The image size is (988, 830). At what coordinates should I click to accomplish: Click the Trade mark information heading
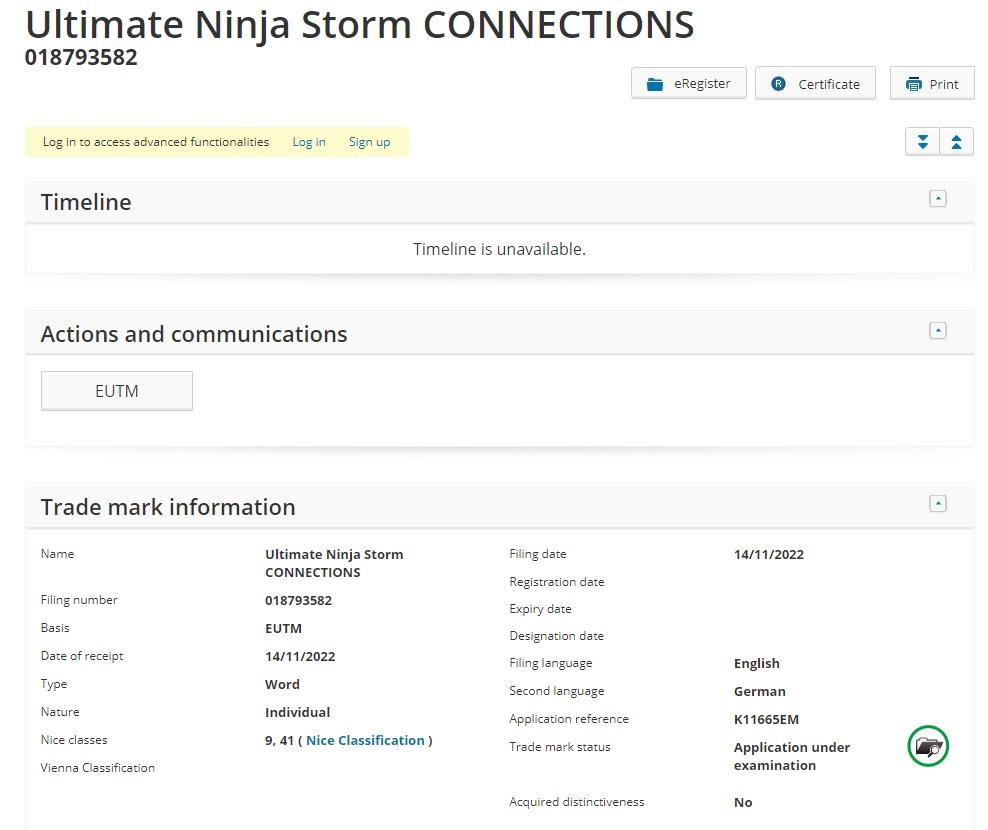(168, 507)
